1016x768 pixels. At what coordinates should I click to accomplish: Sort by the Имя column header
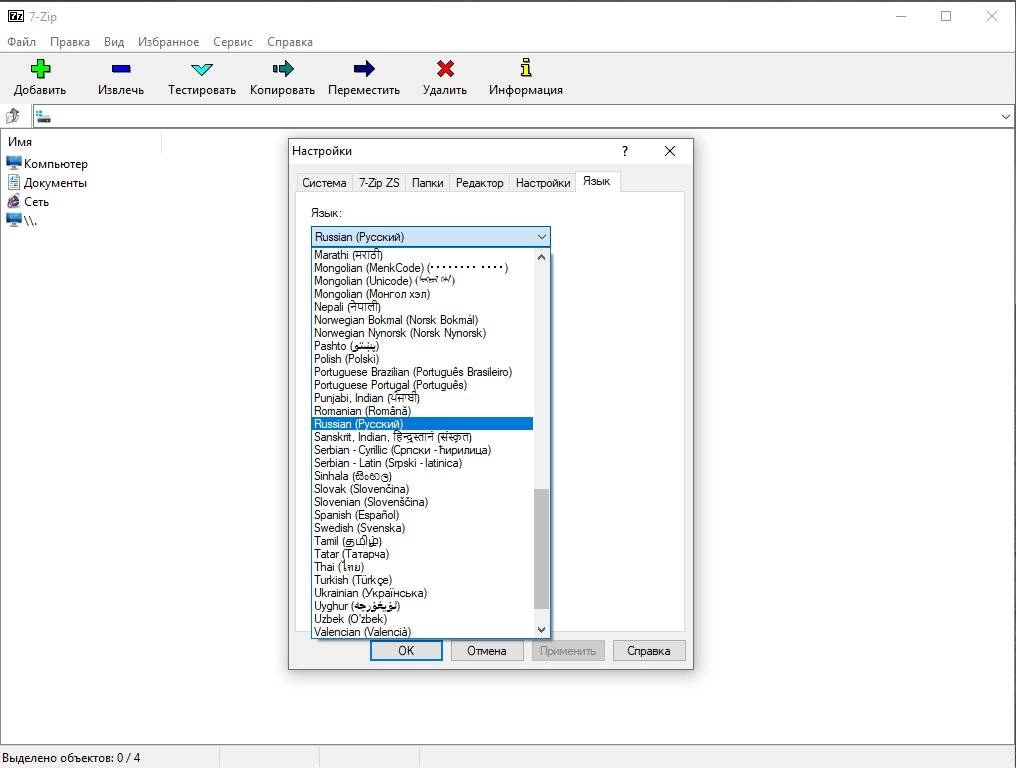pyautogui.click(x=81, y=141)
